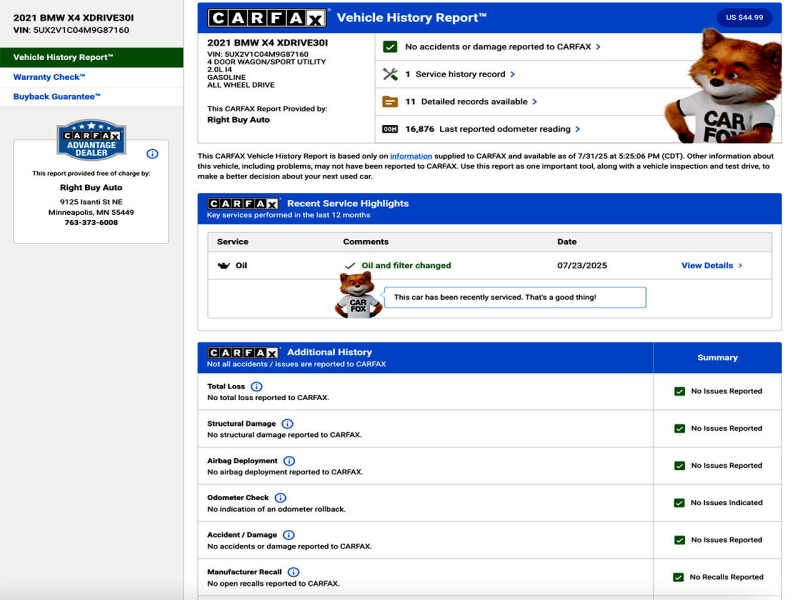
Task: Expand no accidents reported chevron
Action: (x=598, y=47)
